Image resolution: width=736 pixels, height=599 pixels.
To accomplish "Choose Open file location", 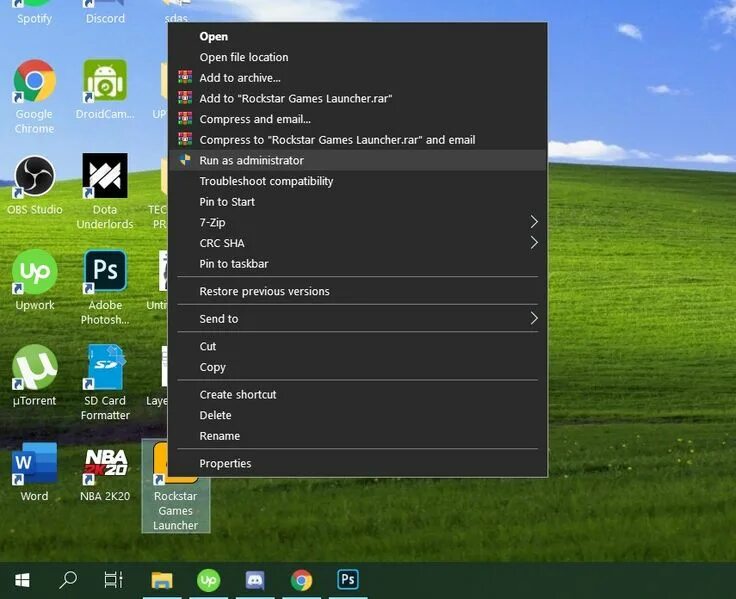I will click(x=358, y=57).
